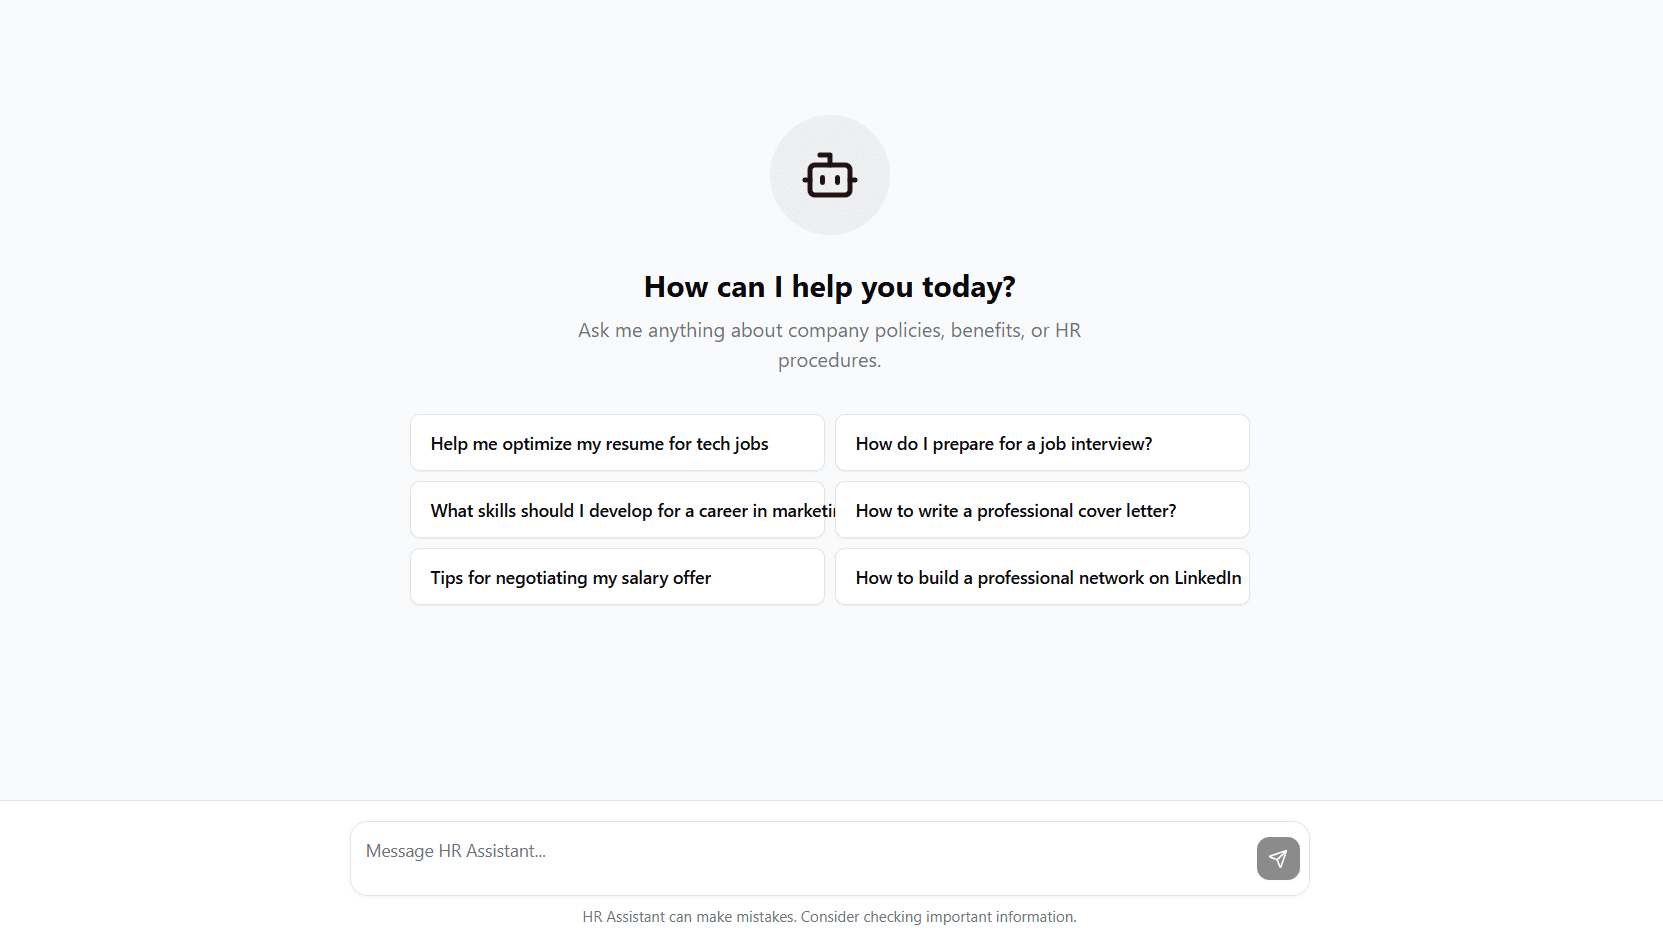Click the 'How can I help you today?' heading
This screenshot has height=933, width=1663.
point(829,287)
